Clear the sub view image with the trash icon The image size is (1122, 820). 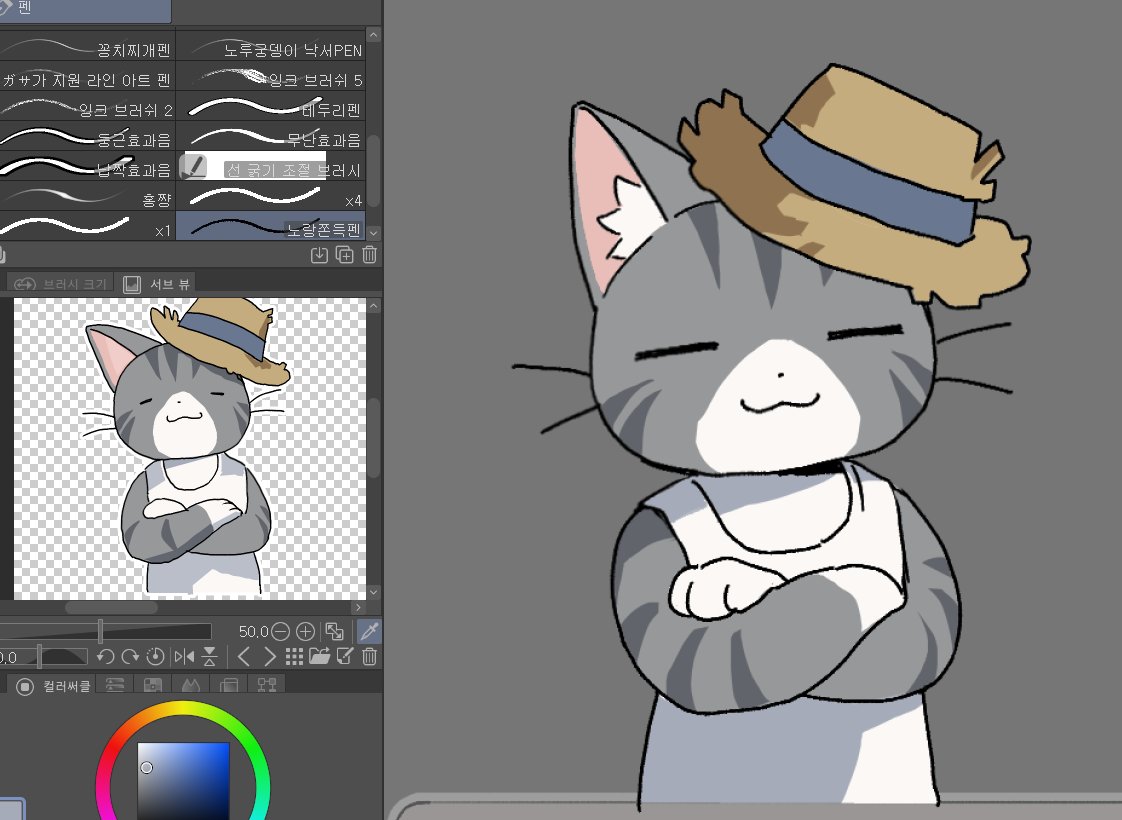[x=369, y=656]
